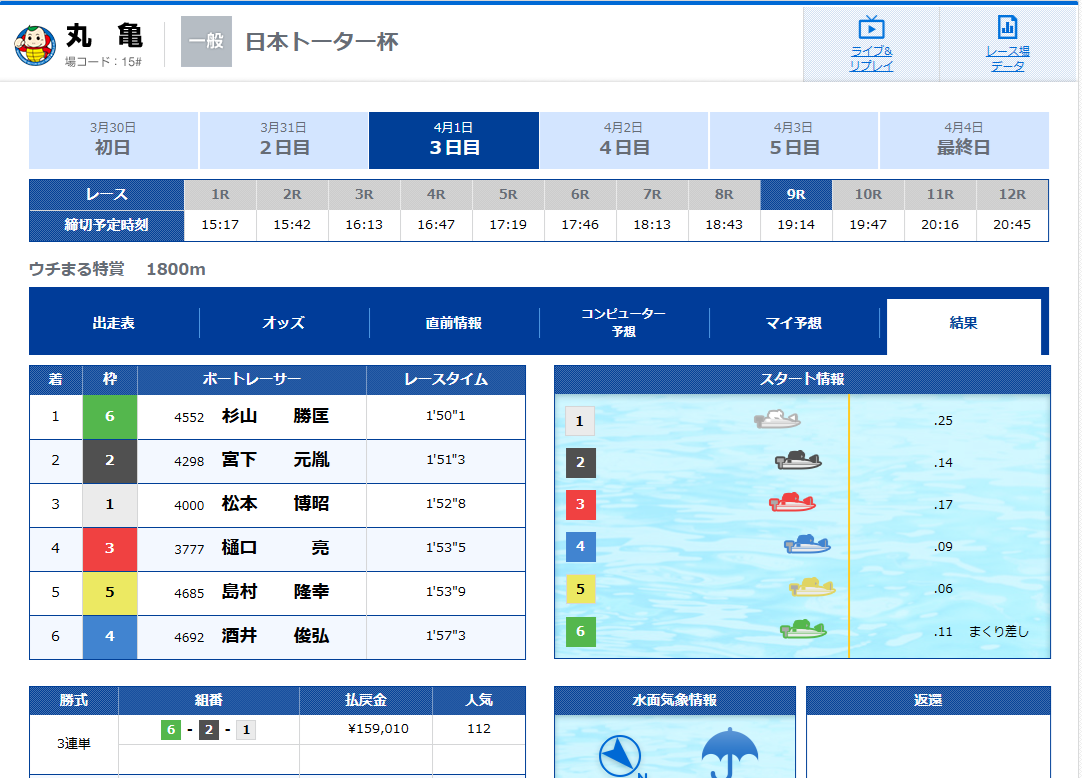Click boat 1 white boat icon in start info

[x=777, y=419]
